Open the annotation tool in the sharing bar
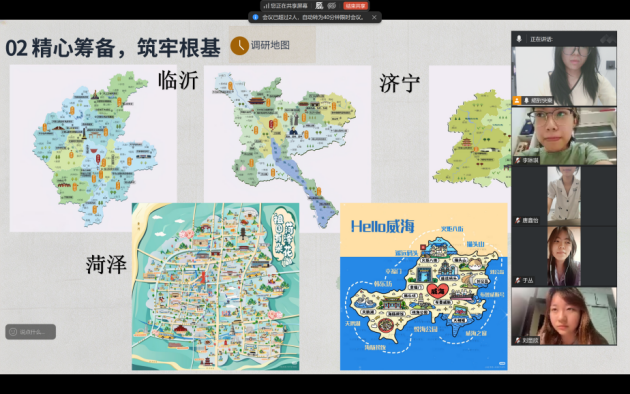Image resolution: width=630 pixels, height=394 pixels. point(319,6)
